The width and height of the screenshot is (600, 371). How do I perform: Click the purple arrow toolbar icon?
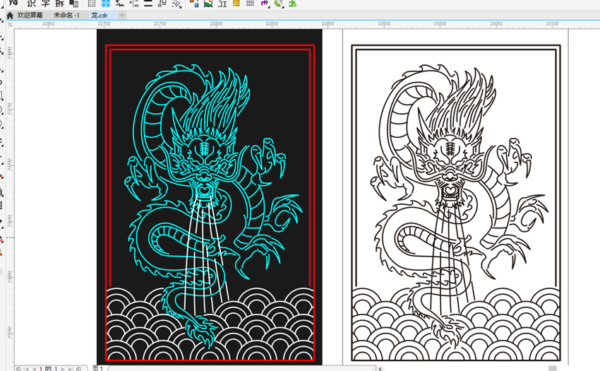pyautogui.click(x=264, y=3)
